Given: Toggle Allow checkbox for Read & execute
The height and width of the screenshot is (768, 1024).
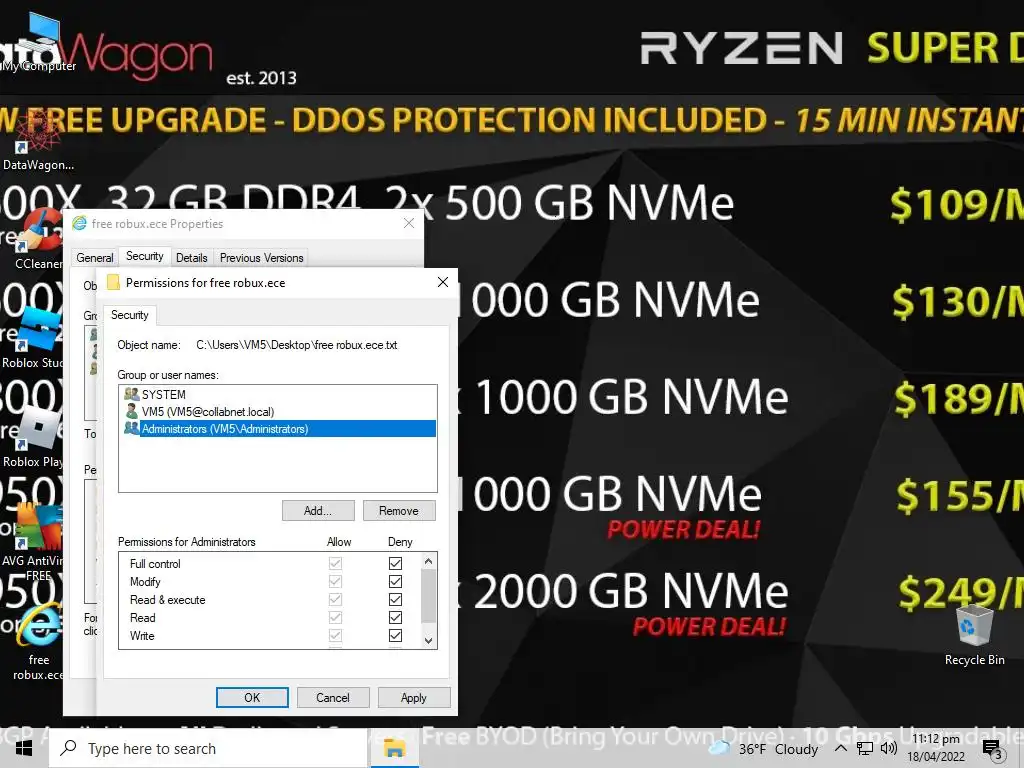Looking at the screenshot, I should coord(336,599).
